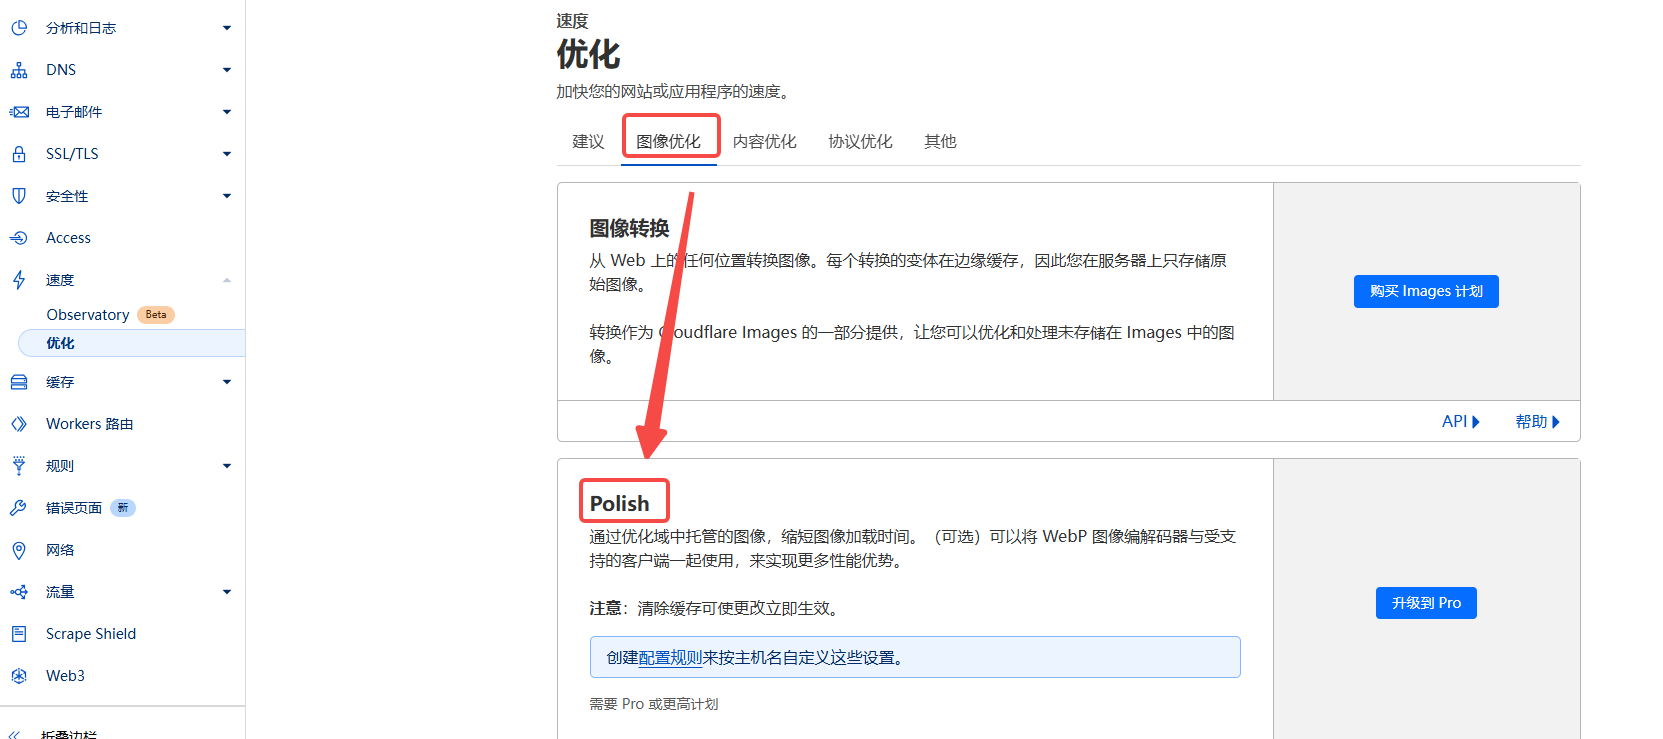Click the 安全性 shield icon

tap(19, 196)
